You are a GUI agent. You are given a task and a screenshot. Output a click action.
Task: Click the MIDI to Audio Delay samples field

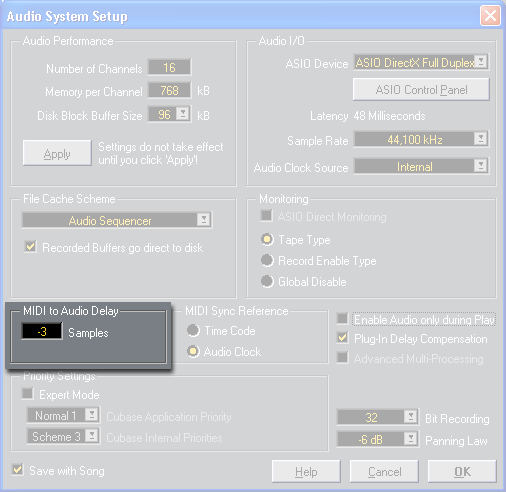[x=42, y=331]
